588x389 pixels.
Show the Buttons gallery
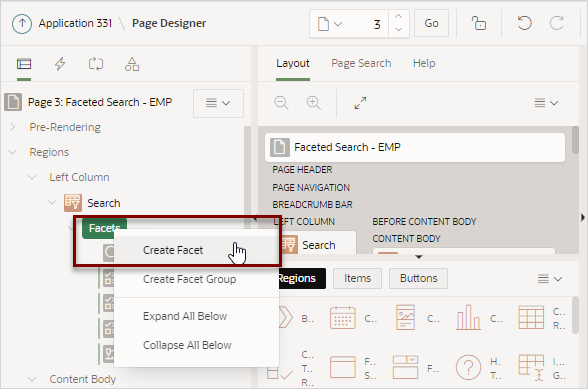tap(418, 278)
